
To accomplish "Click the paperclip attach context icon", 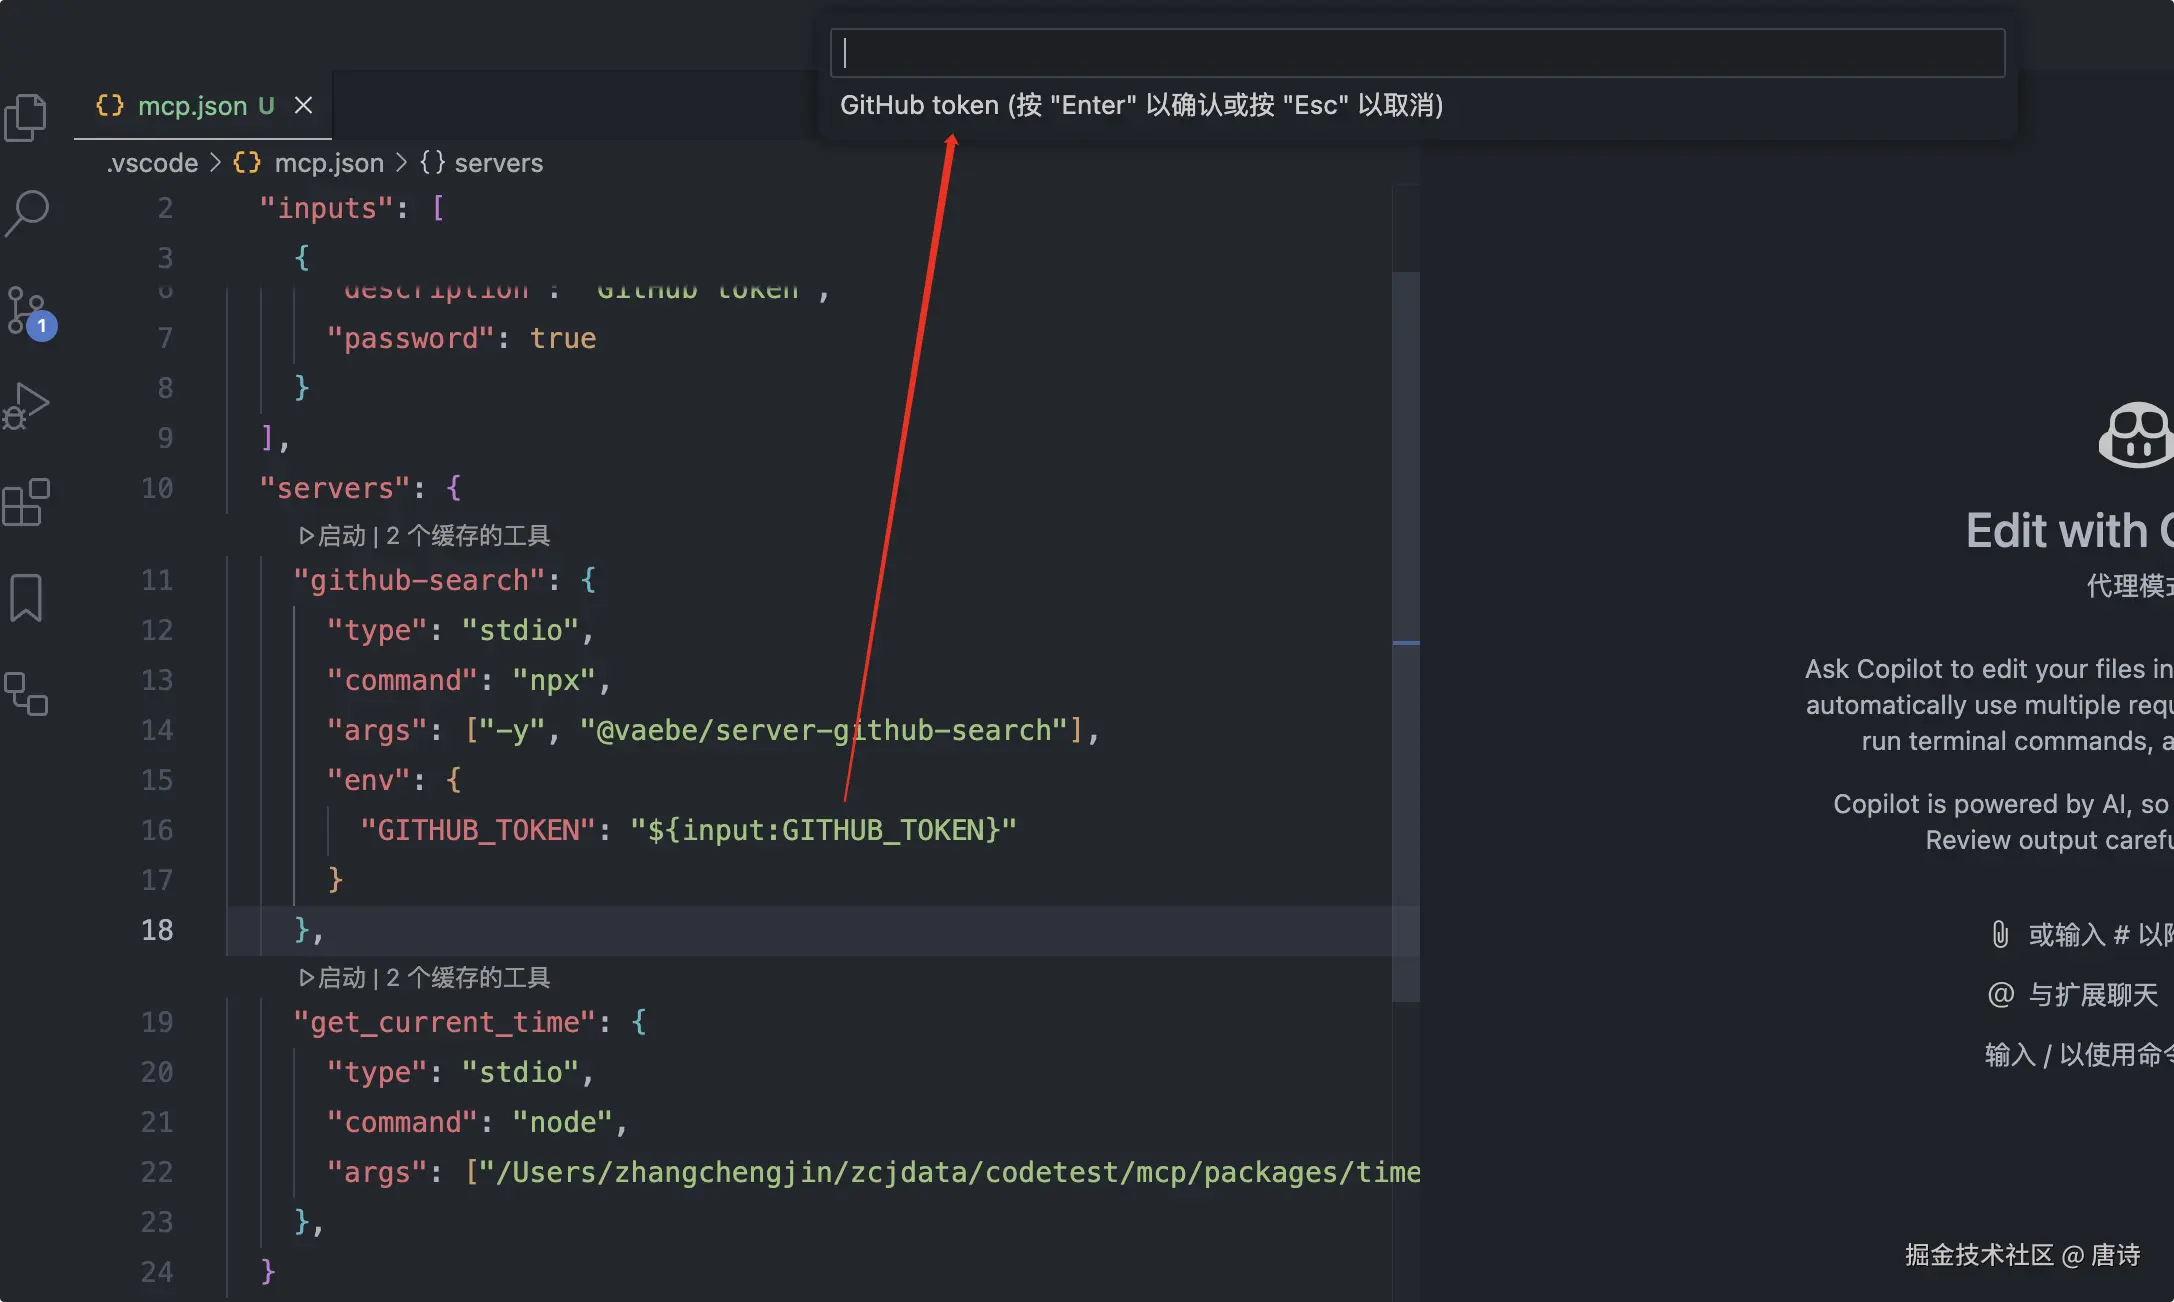I will click(x=1999, y=934).
